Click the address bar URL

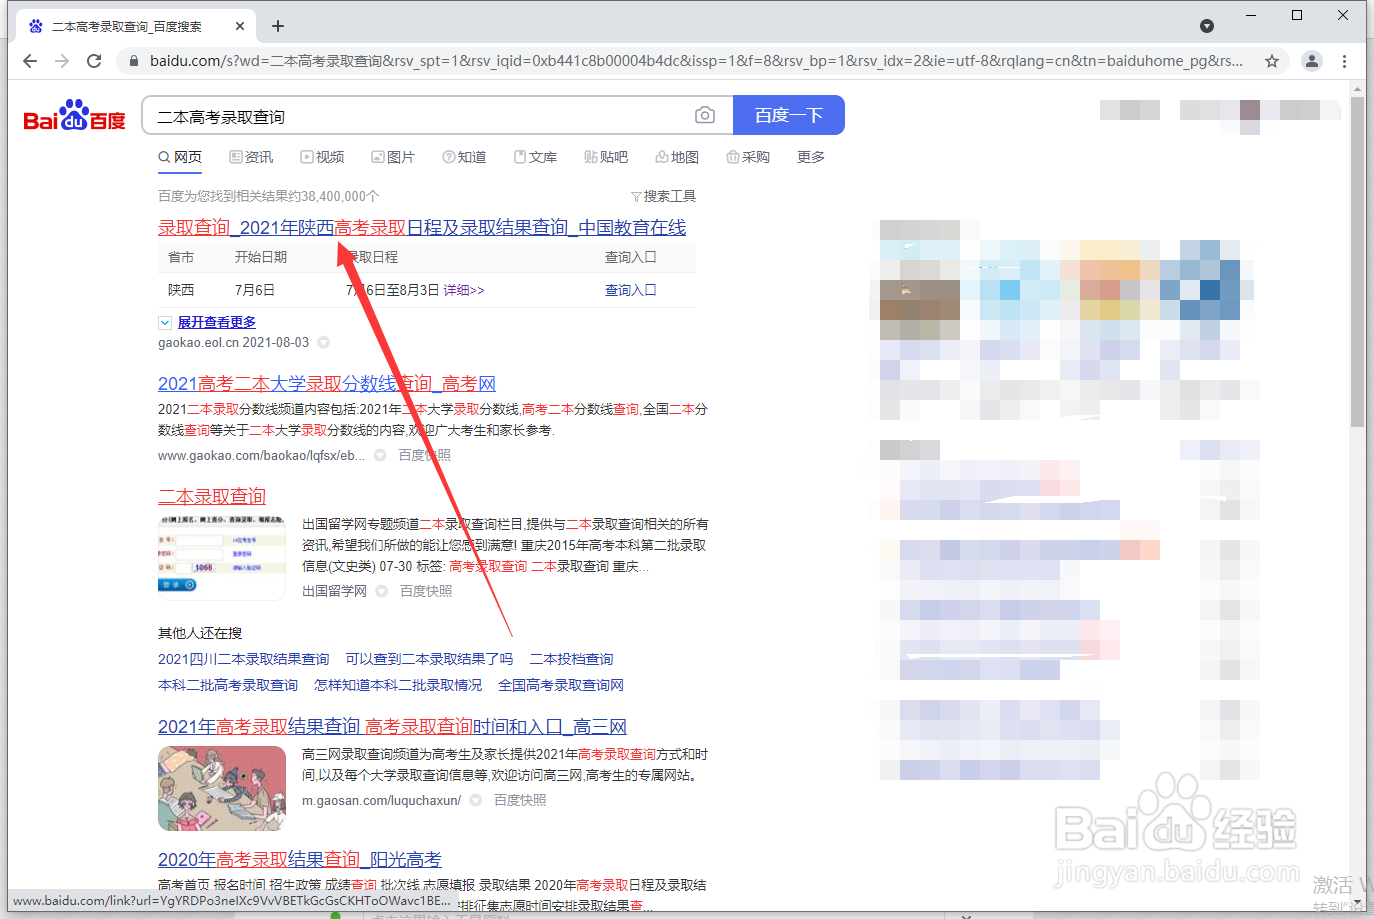coord(696,61)
